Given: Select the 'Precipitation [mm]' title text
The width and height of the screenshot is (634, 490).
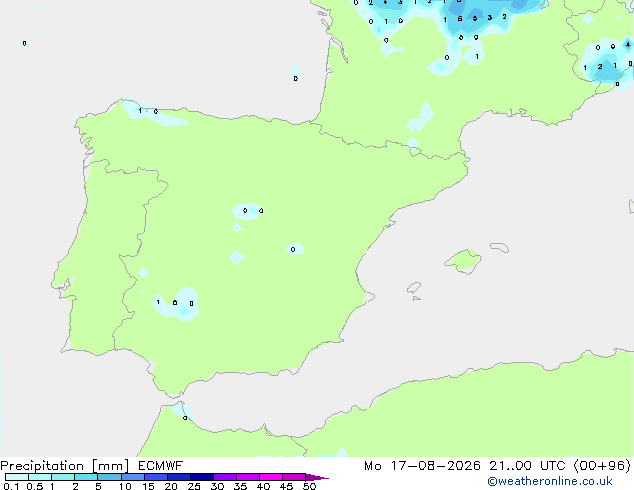Looking at the screenshot, I should tap(65, 466).
